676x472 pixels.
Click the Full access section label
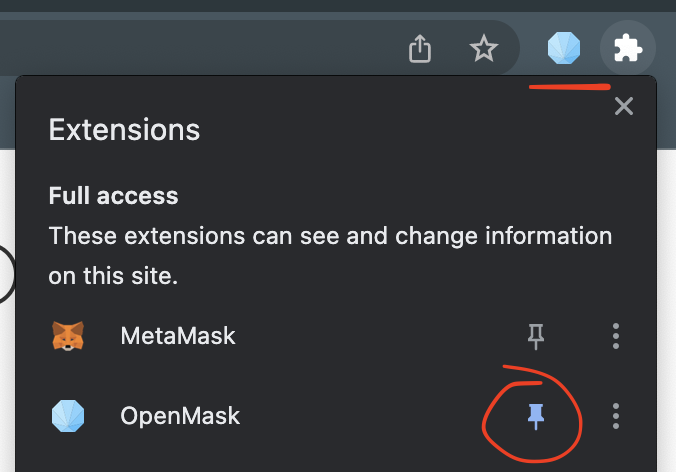113,196
